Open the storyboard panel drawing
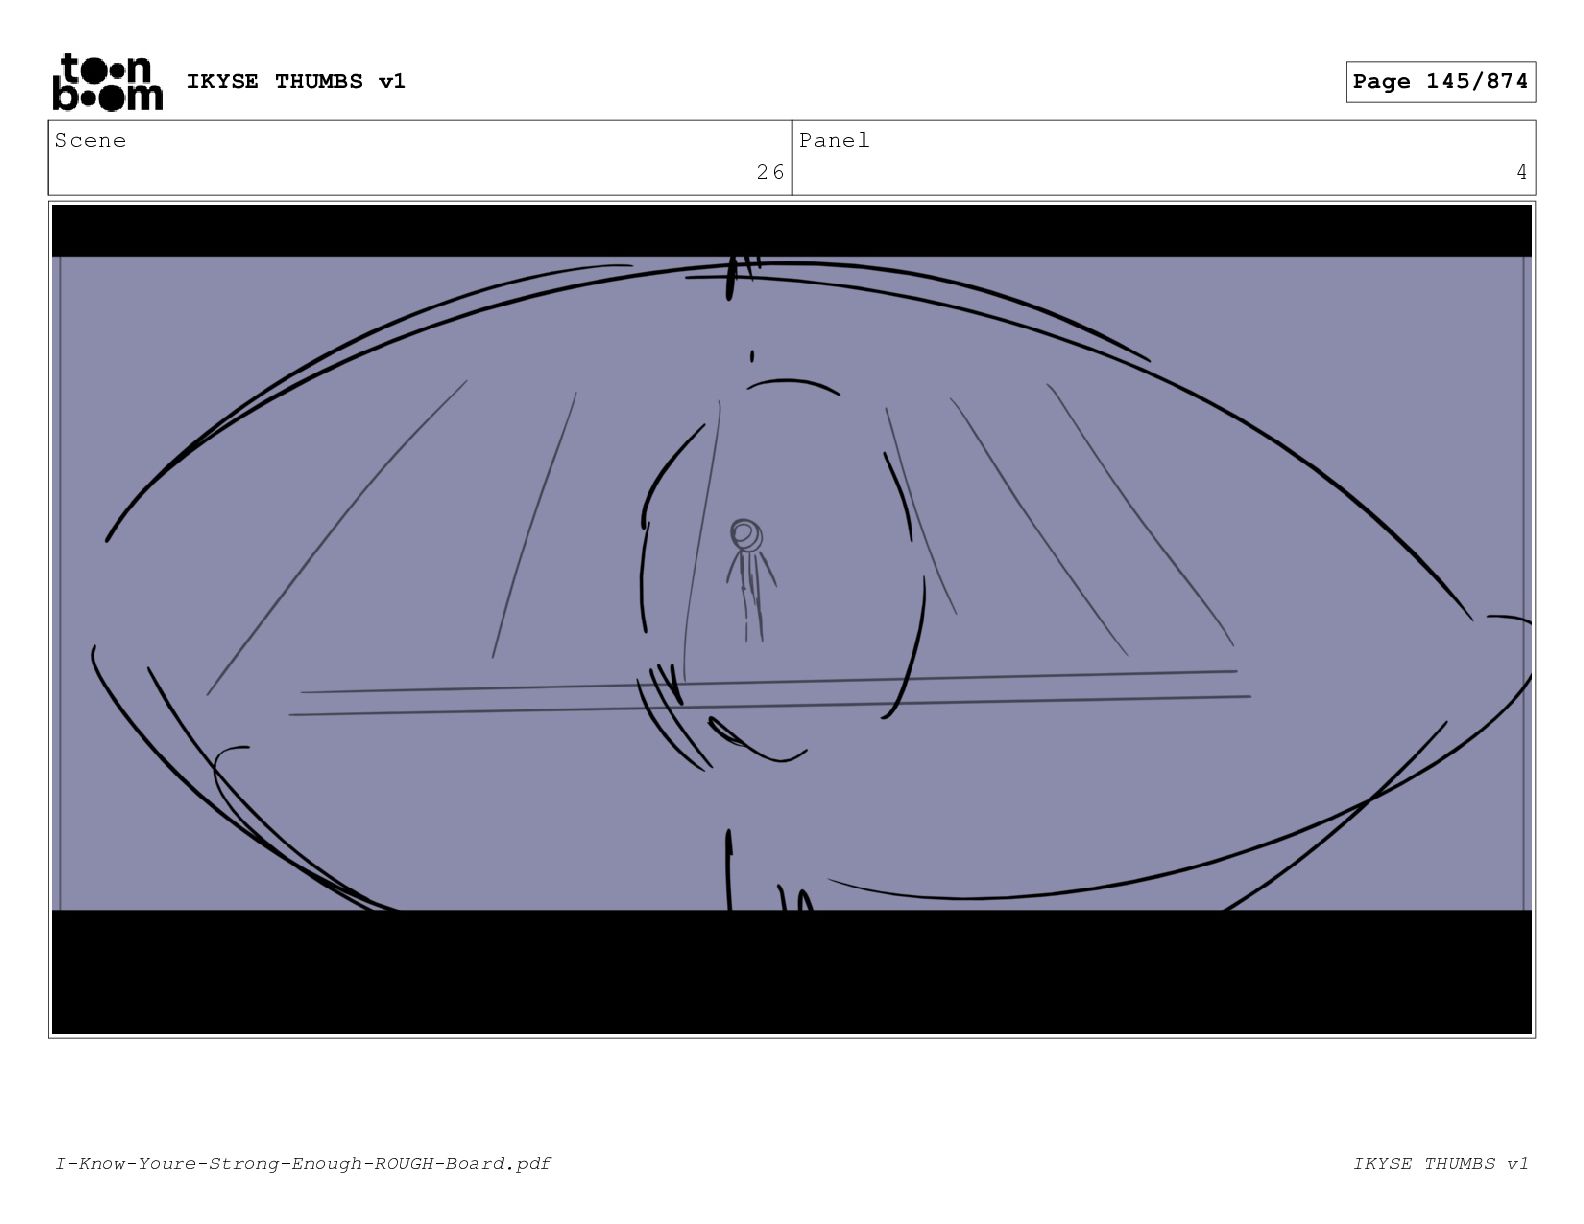 pos(791,619)
